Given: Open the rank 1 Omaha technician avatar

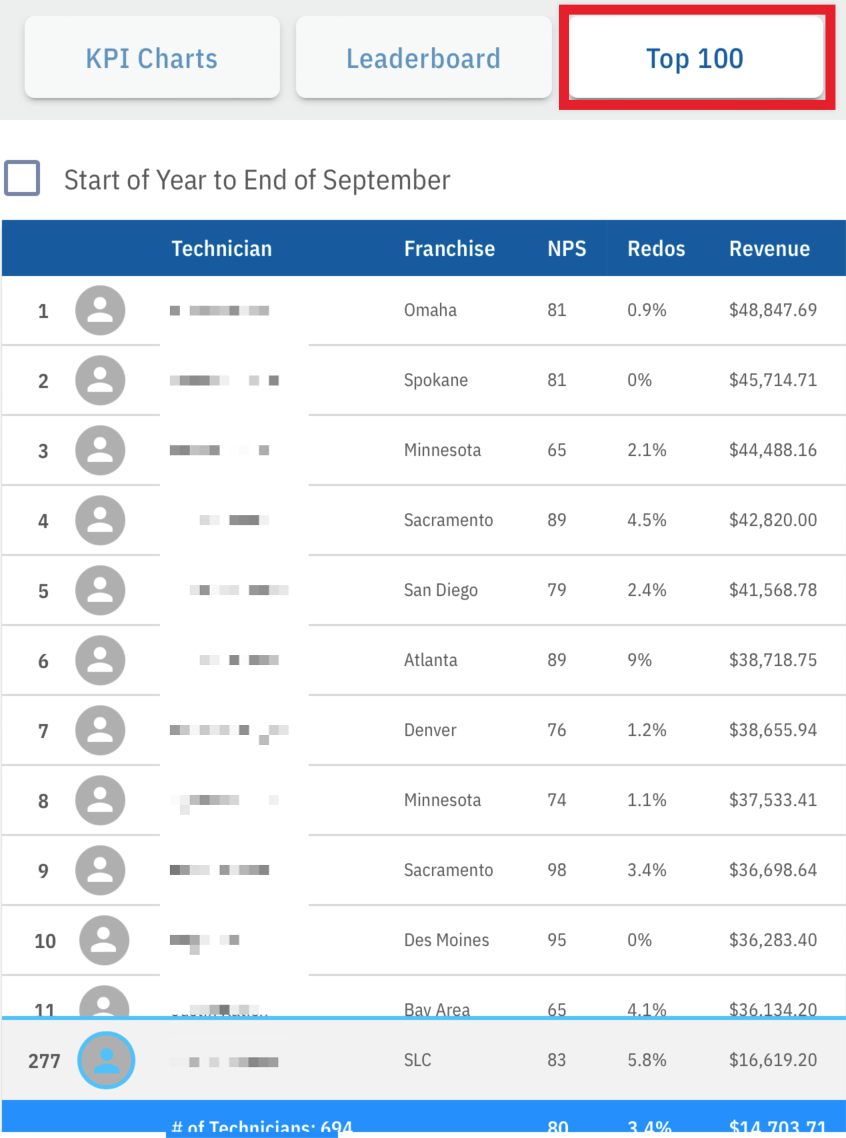Looking at the screenshot, I should coord(100,311).
